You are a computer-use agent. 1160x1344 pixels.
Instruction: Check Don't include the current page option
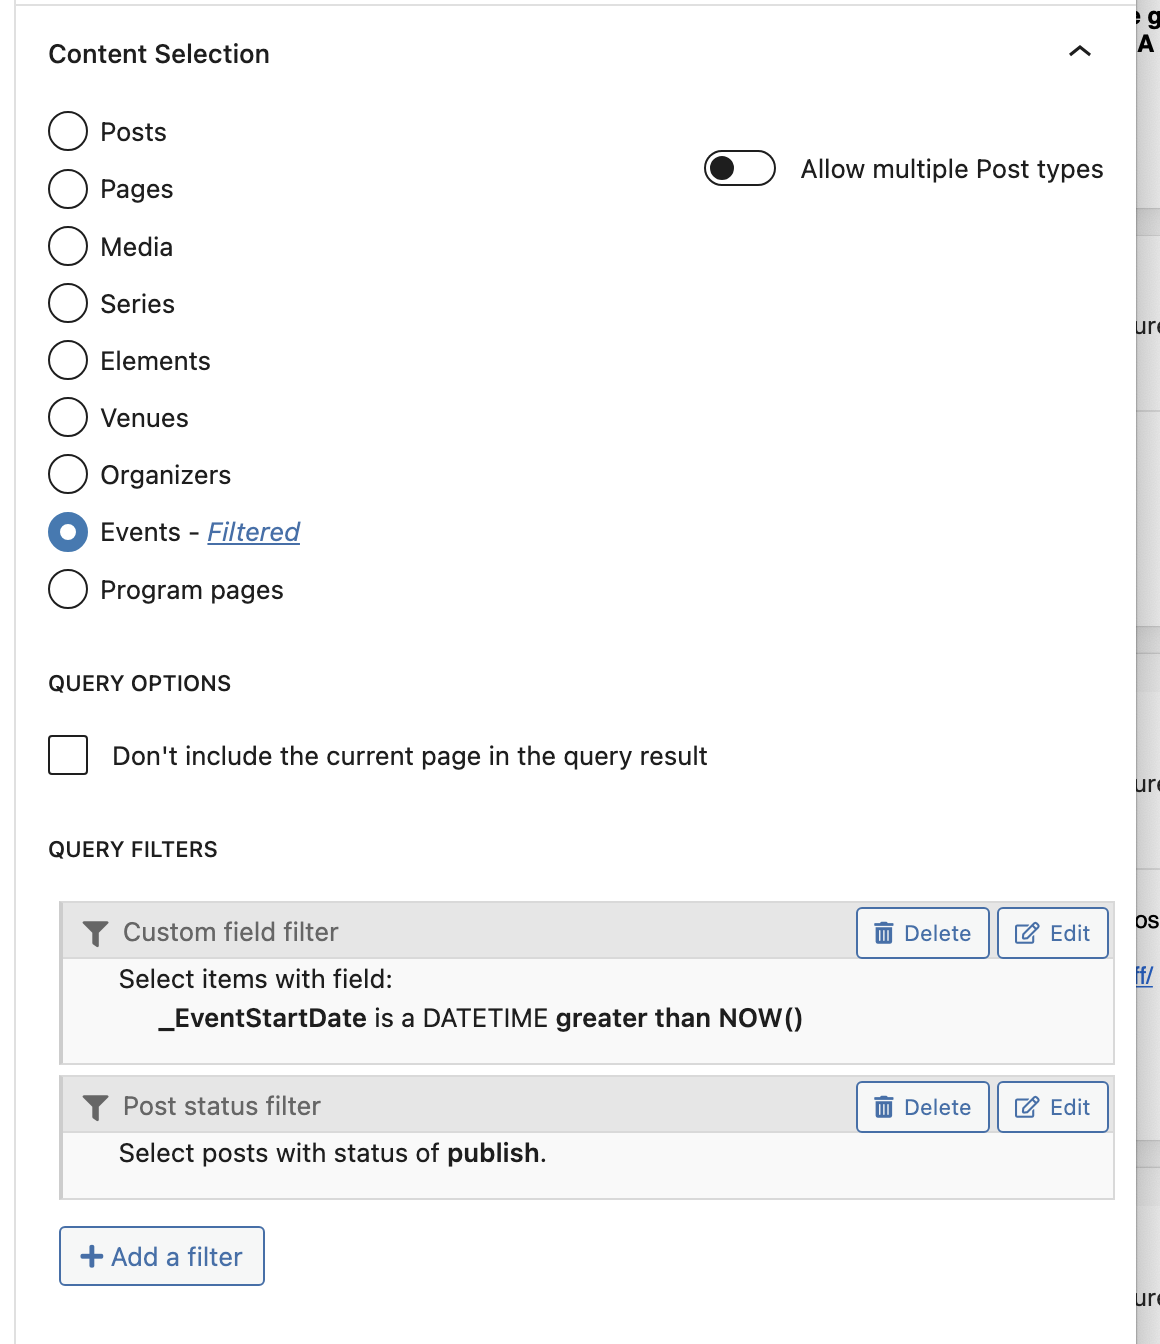pos(68,755)
